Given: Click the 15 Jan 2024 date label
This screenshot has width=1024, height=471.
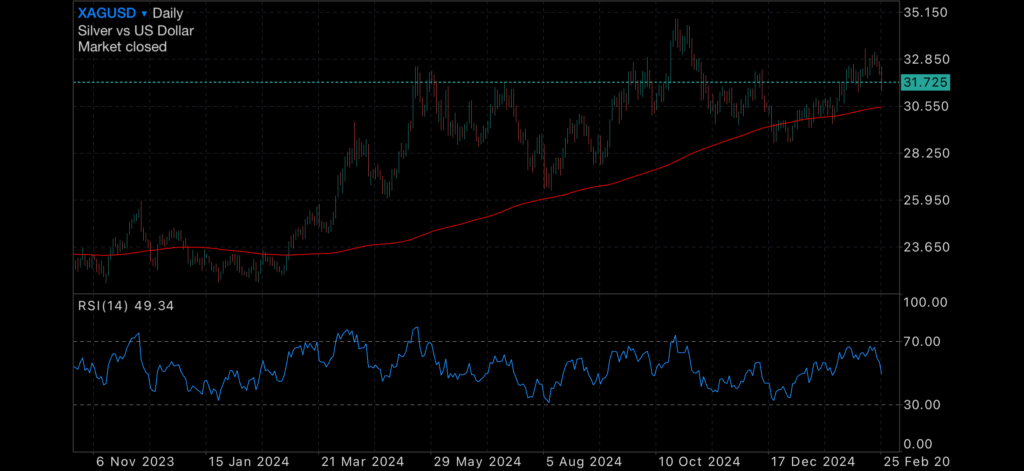Looking at the screenshot, I should 247,462.
